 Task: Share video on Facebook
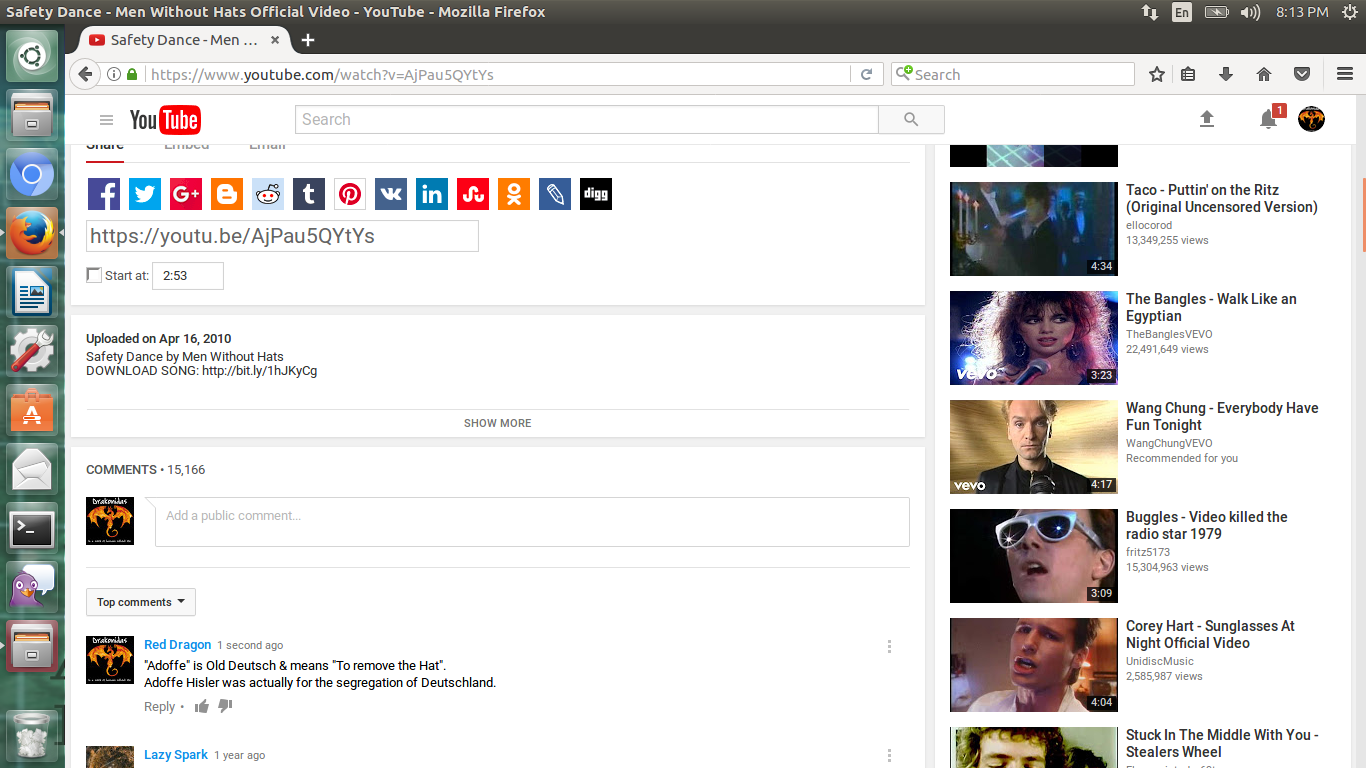[x=104, y=194]
